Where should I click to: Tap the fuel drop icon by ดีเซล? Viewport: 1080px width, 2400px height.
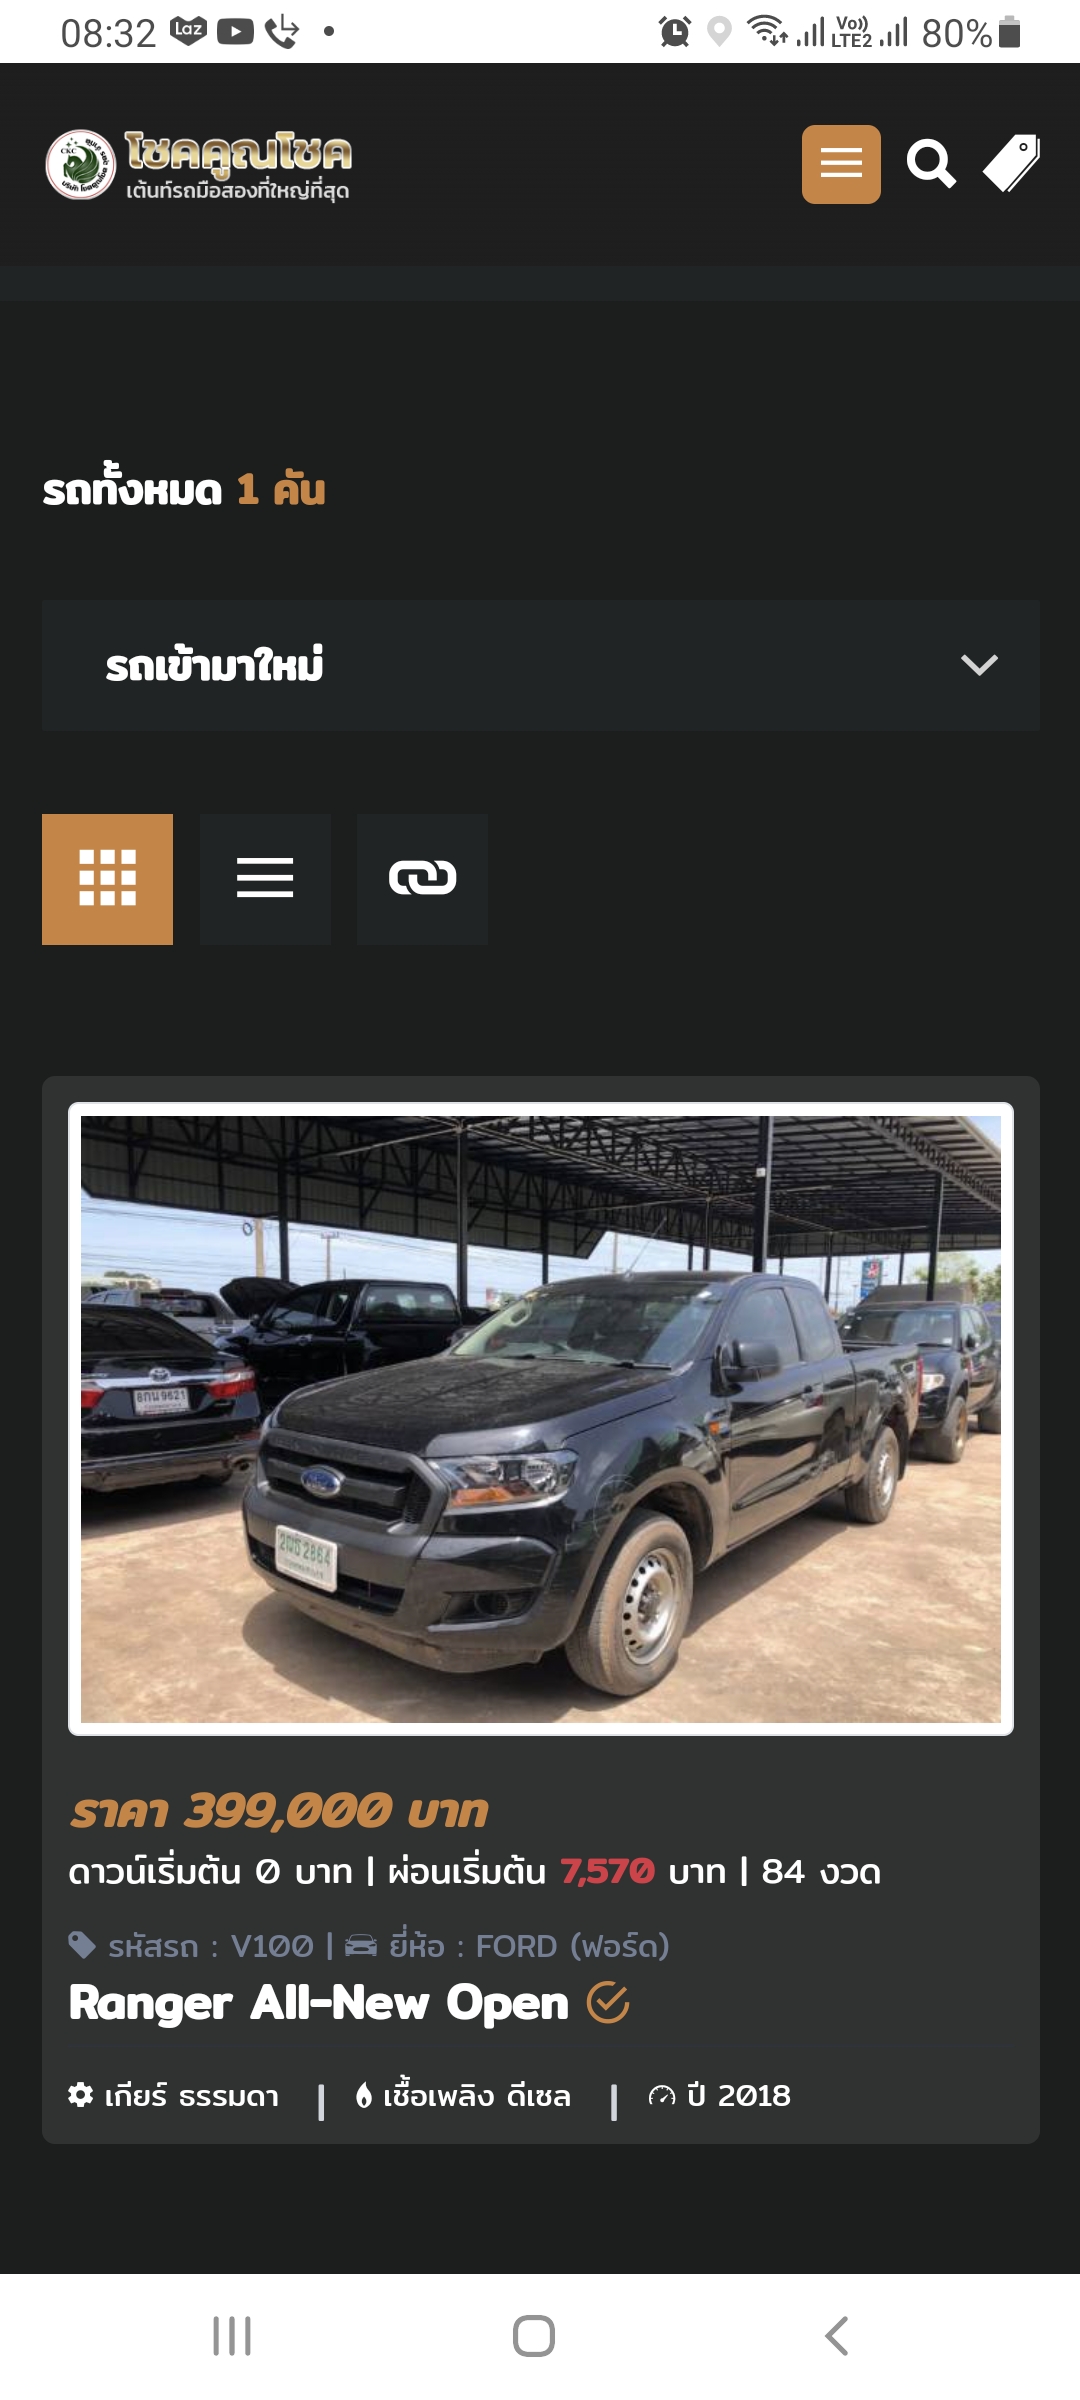[364, 2095]
